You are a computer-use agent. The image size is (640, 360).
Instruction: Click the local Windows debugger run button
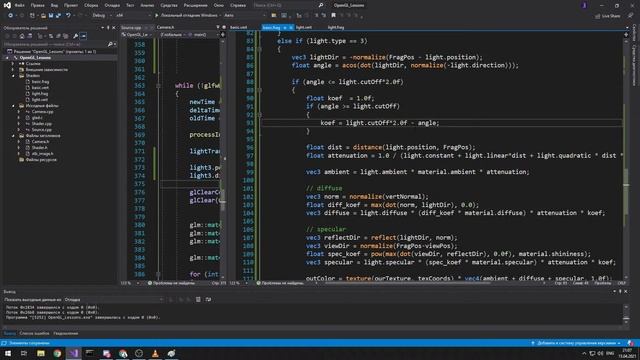tap(187, 16)
